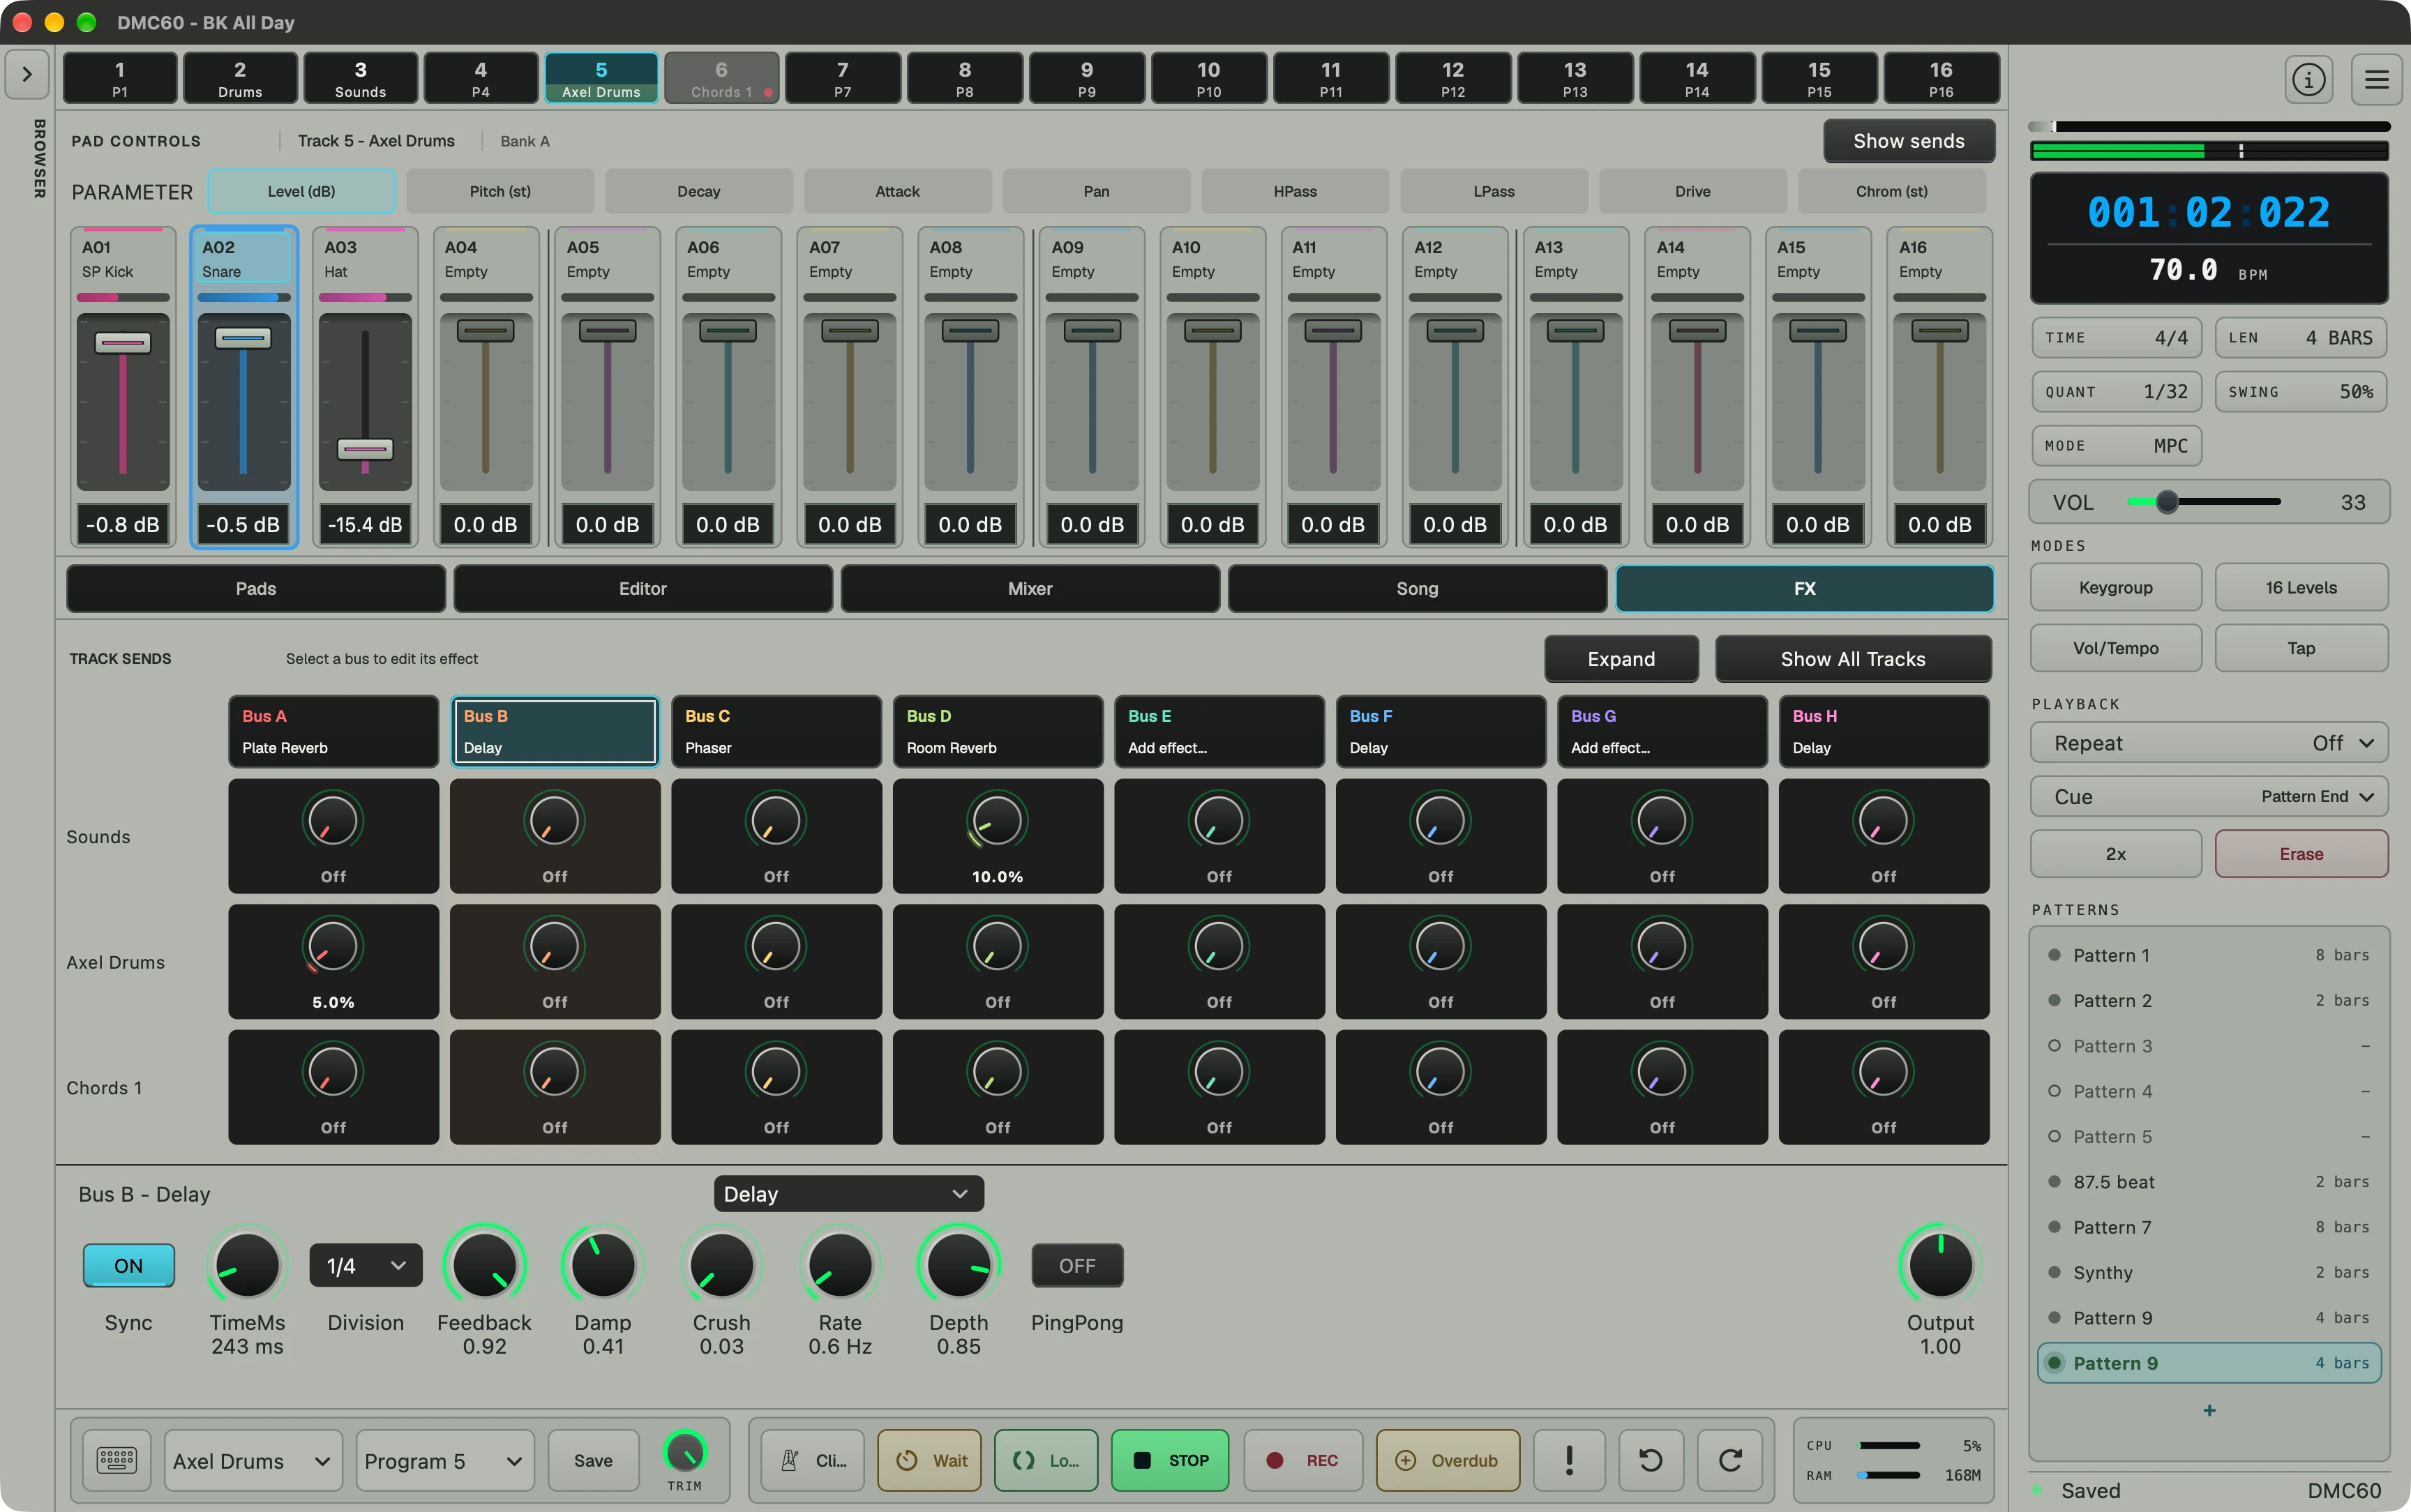Image resolution: width=2411 pixels, height=1512 pixels.
Task: Click Axel Drums send knob for Bus F
Action: pos(1440,946)
